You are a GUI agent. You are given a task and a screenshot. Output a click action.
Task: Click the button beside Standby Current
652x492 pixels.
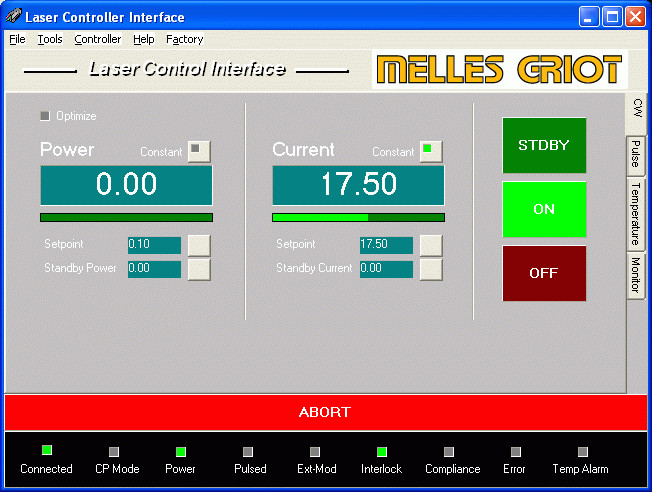coord(431,269)
